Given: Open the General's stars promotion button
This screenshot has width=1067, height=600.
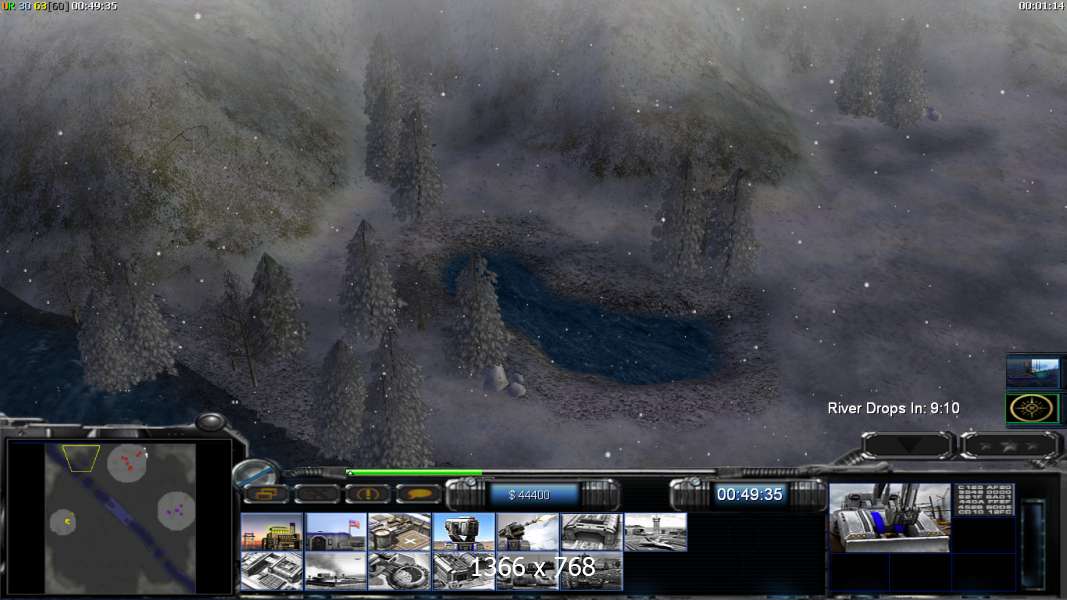Looking at the screenshot, I should tap(1010, 446).
